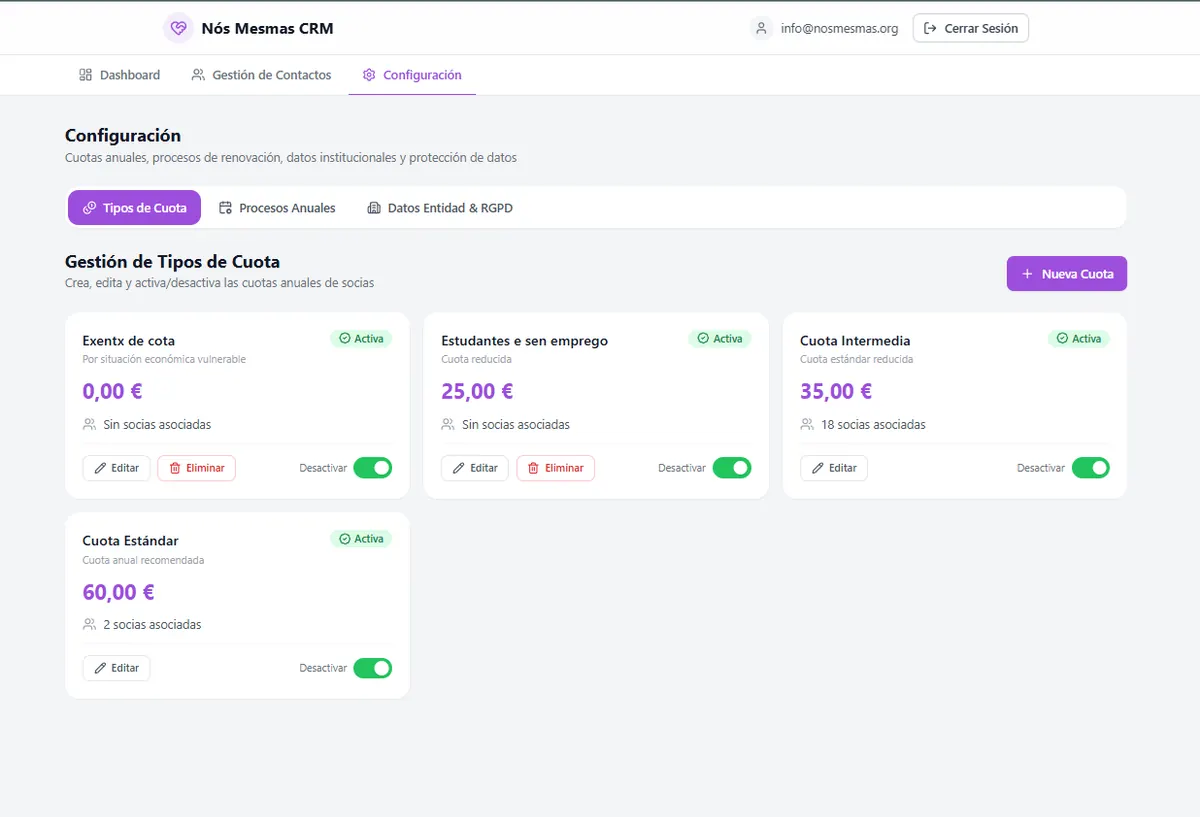Image resolution: width=1200 pixels, height=817 pixels.
Task: Click the Cuota anual recomendada description
Action: 143,560
